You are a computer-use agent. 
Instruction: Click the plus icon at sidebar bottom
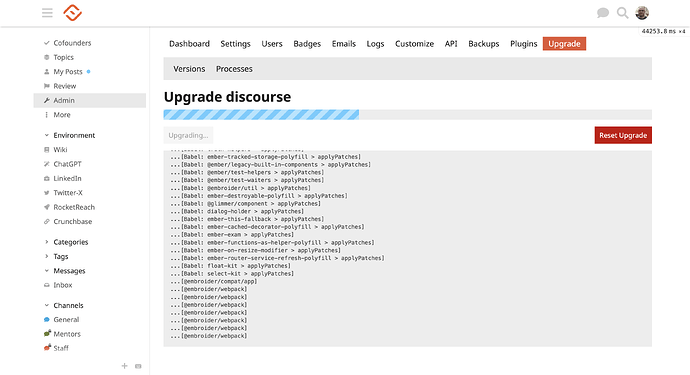click(x=125, y=366)
